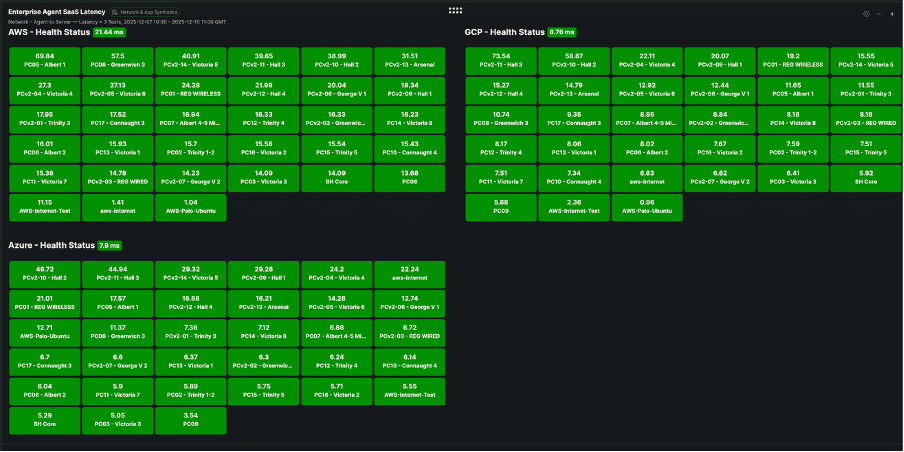Click GCP card AWS-Internet-Test (2.36)
The height and width of the screenshot is (452, 904).
click(x=574, y=208)
